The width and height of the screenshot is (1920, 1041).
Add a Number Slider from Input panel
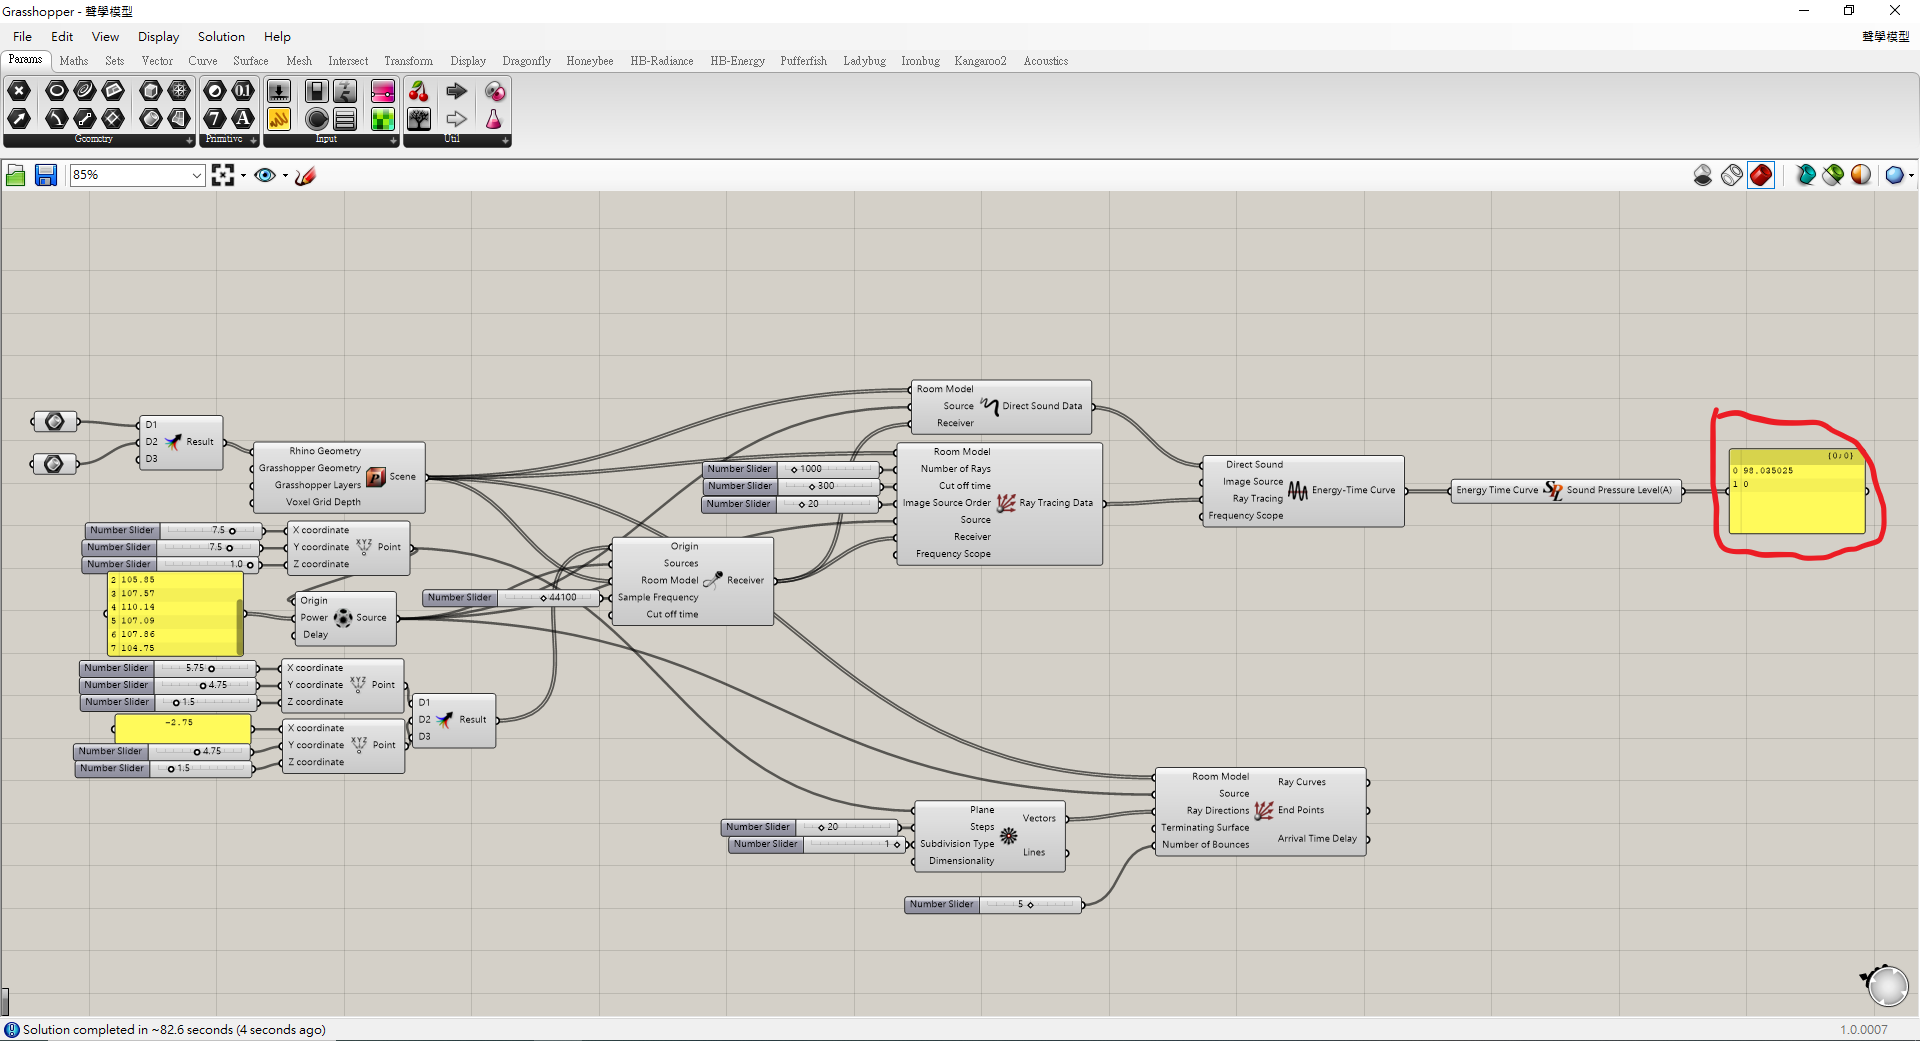pyautogui.click(x=279, y=91)
